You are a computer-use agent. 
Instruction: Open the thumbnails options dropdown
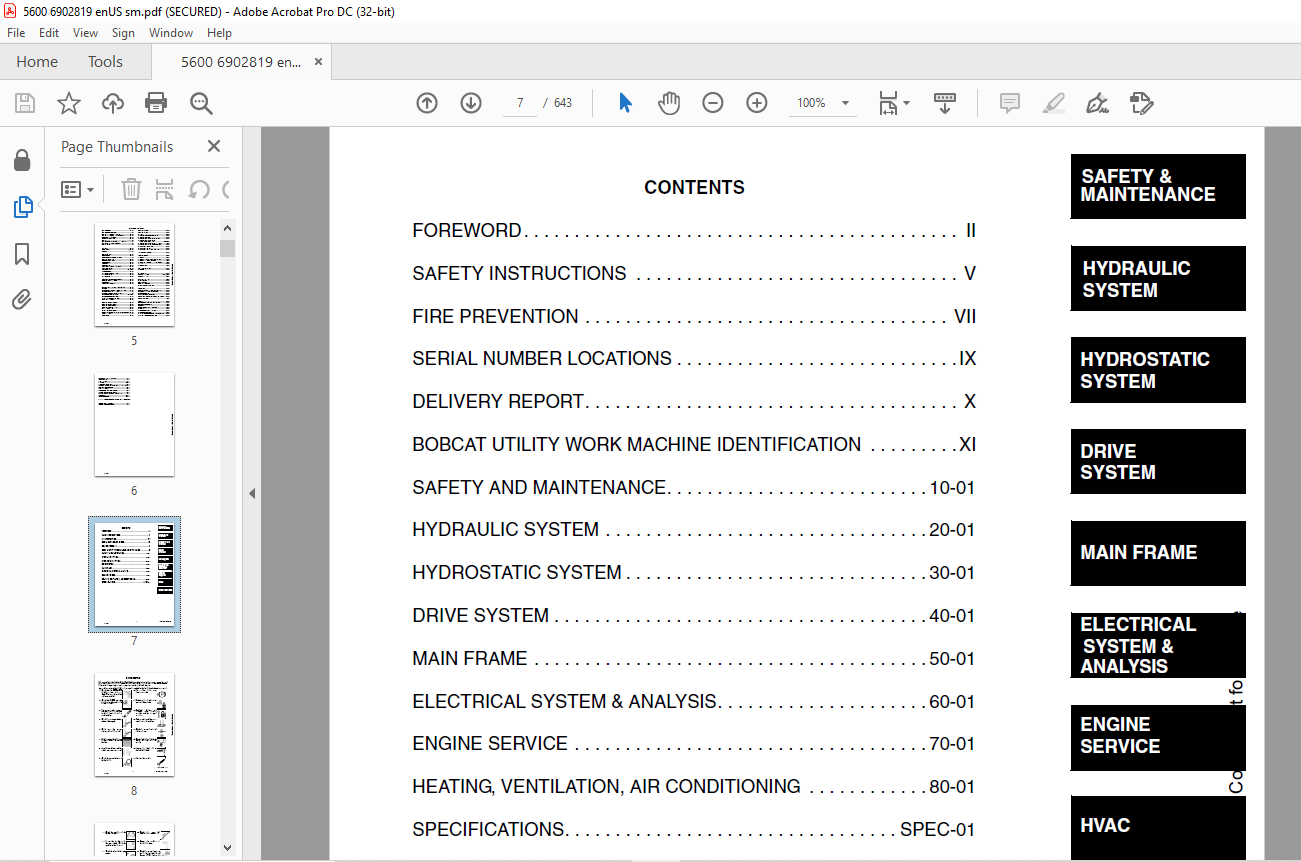point(78,189)
